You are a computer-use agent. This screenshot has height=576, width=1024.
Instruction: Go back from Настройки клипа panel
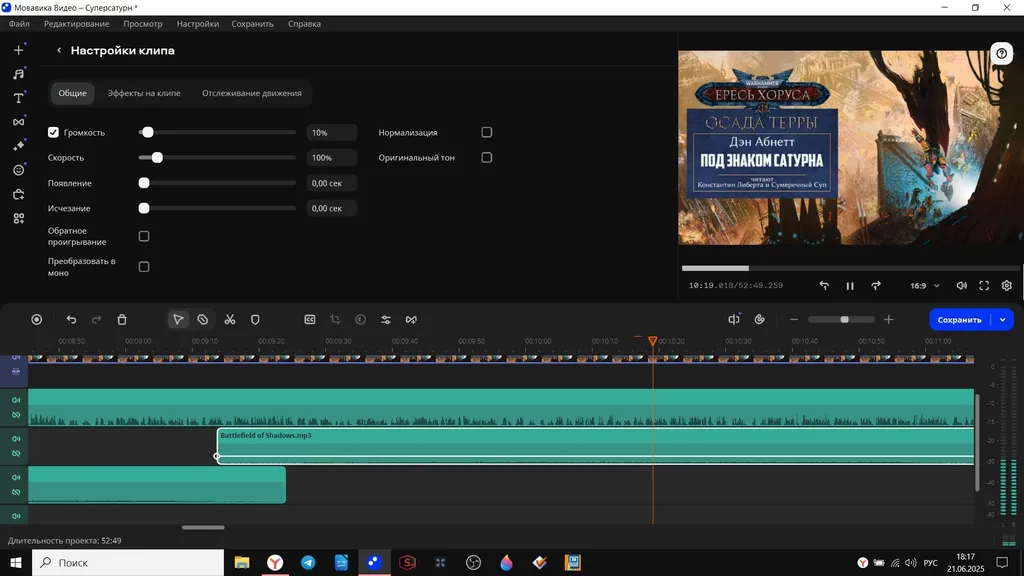(x=59, y=50)
